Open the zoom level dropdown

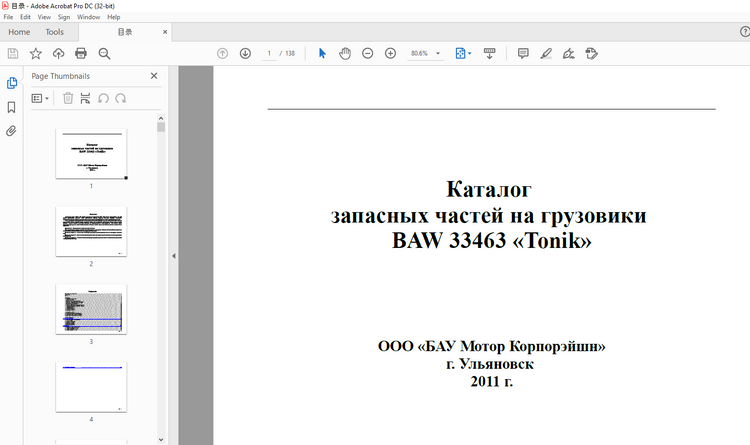tap(438, 53)
